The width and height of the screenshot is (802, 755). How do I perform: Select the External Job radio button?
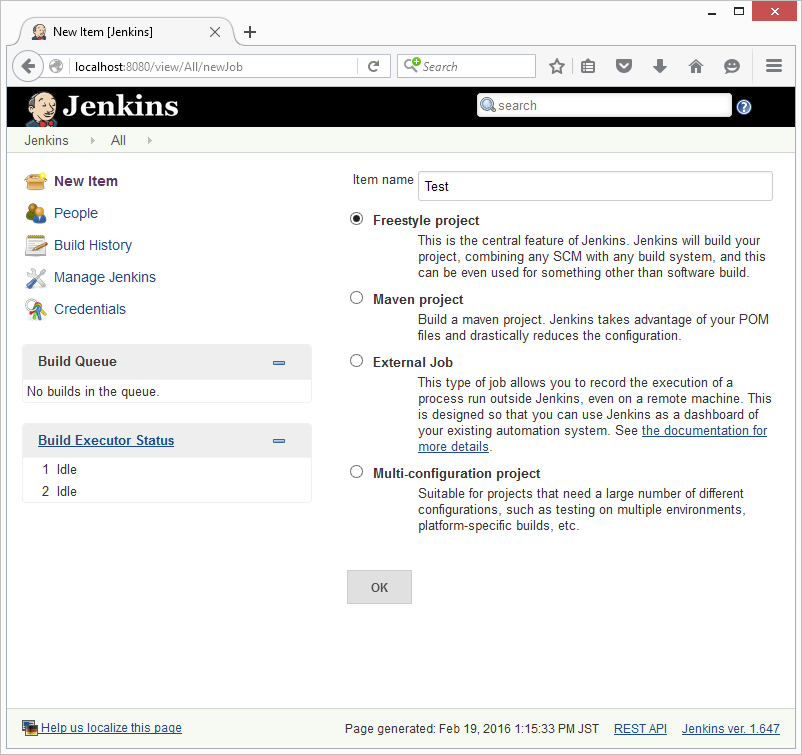pyautogui.click(x=357, y=361)
